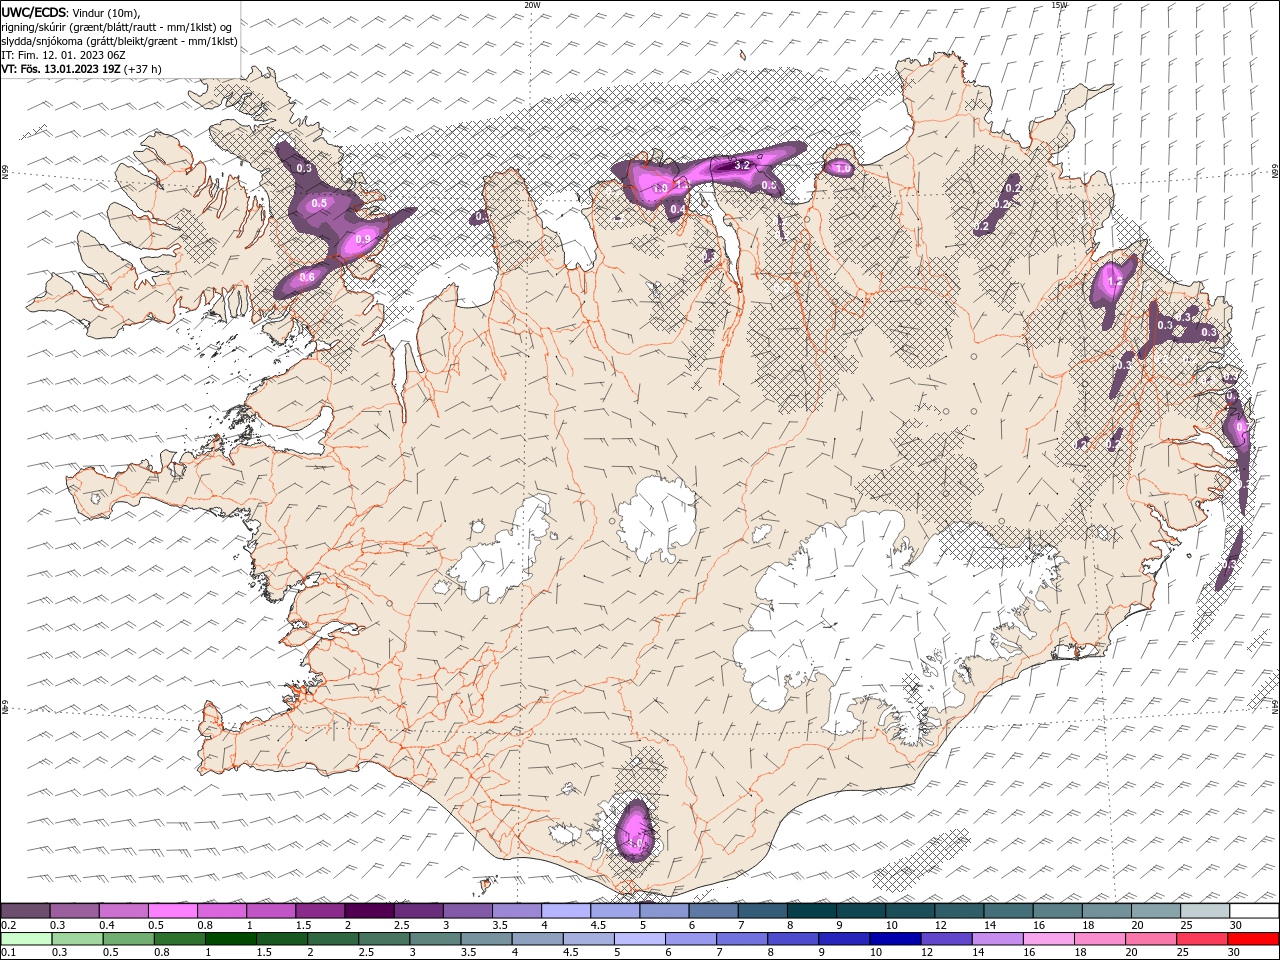Click the 0.9 value in the pink Westfjords blob
The image size is (1280, 960).
coord(363,239)
